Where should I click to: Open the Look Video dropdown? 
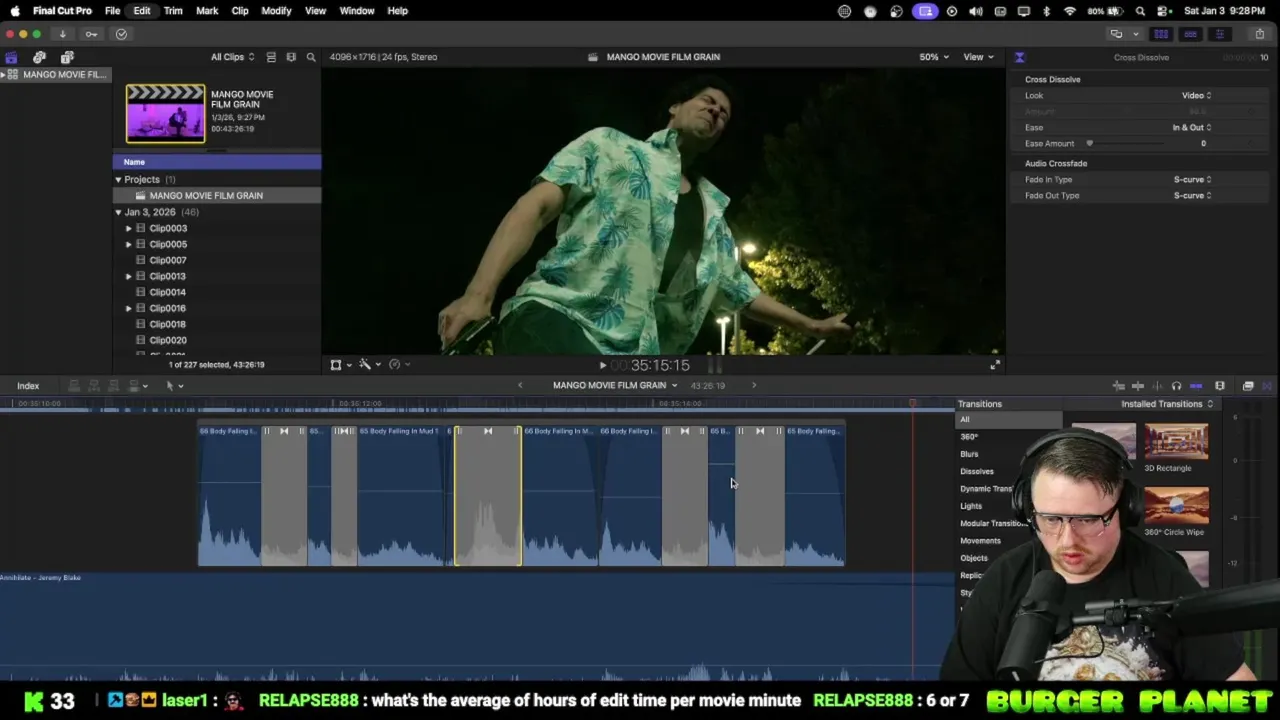1196,96
